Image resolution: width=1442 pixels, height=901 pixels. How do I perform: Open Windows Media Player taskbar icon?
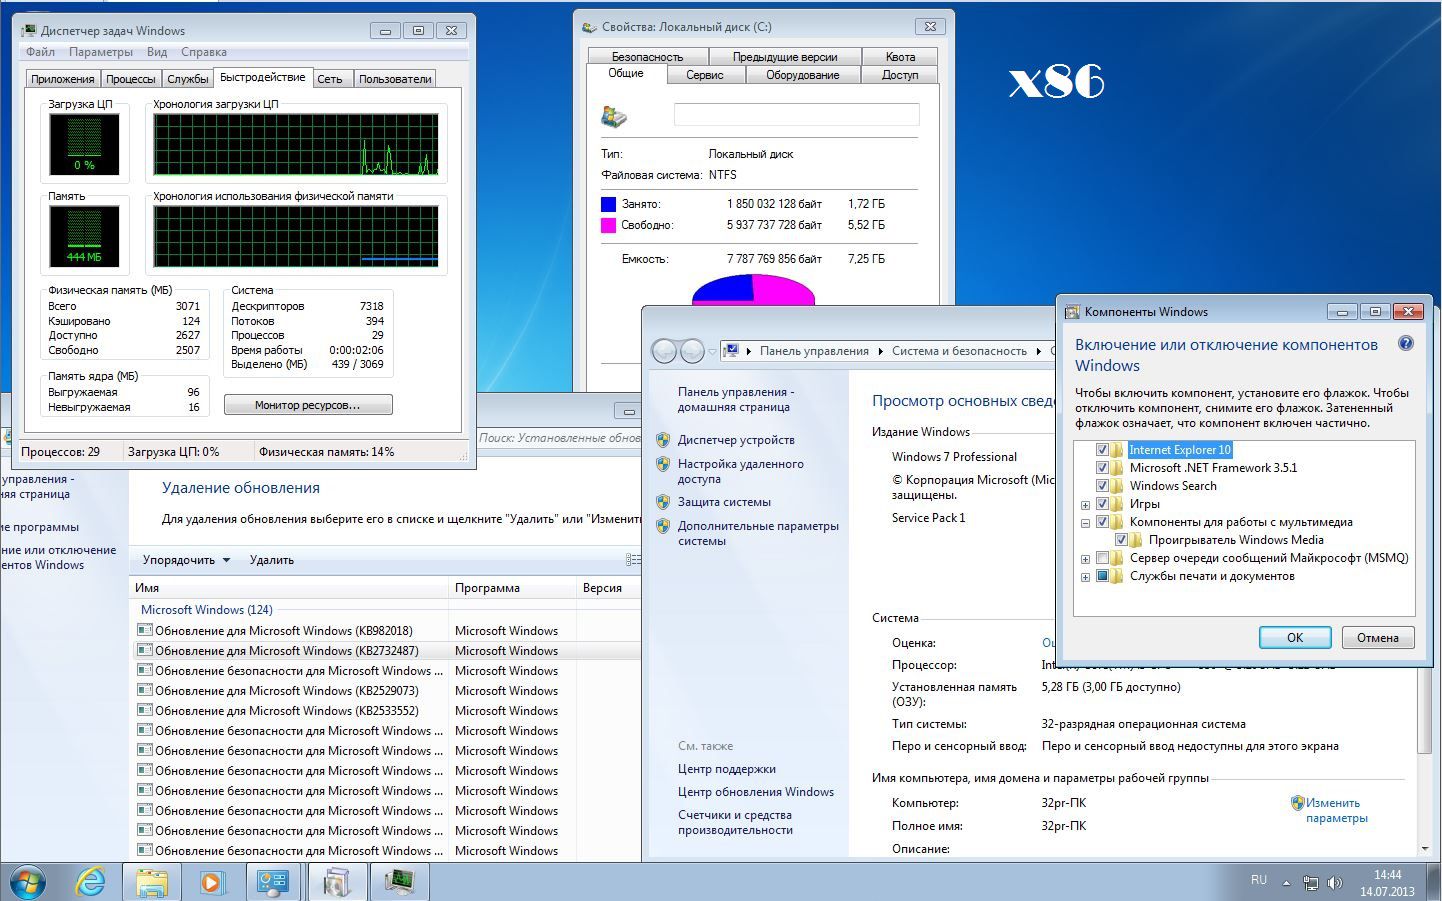pos(212,882)
